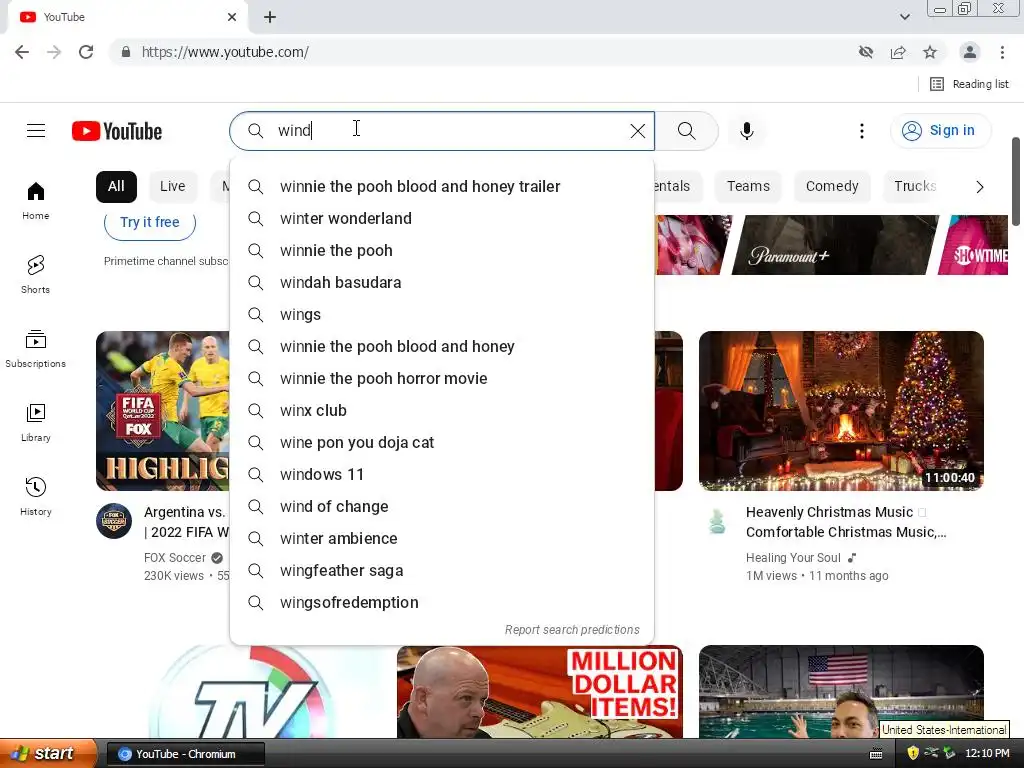Screen dimensions: 1024x768
Task: Click the Try it free button
Action: (150, 223)
